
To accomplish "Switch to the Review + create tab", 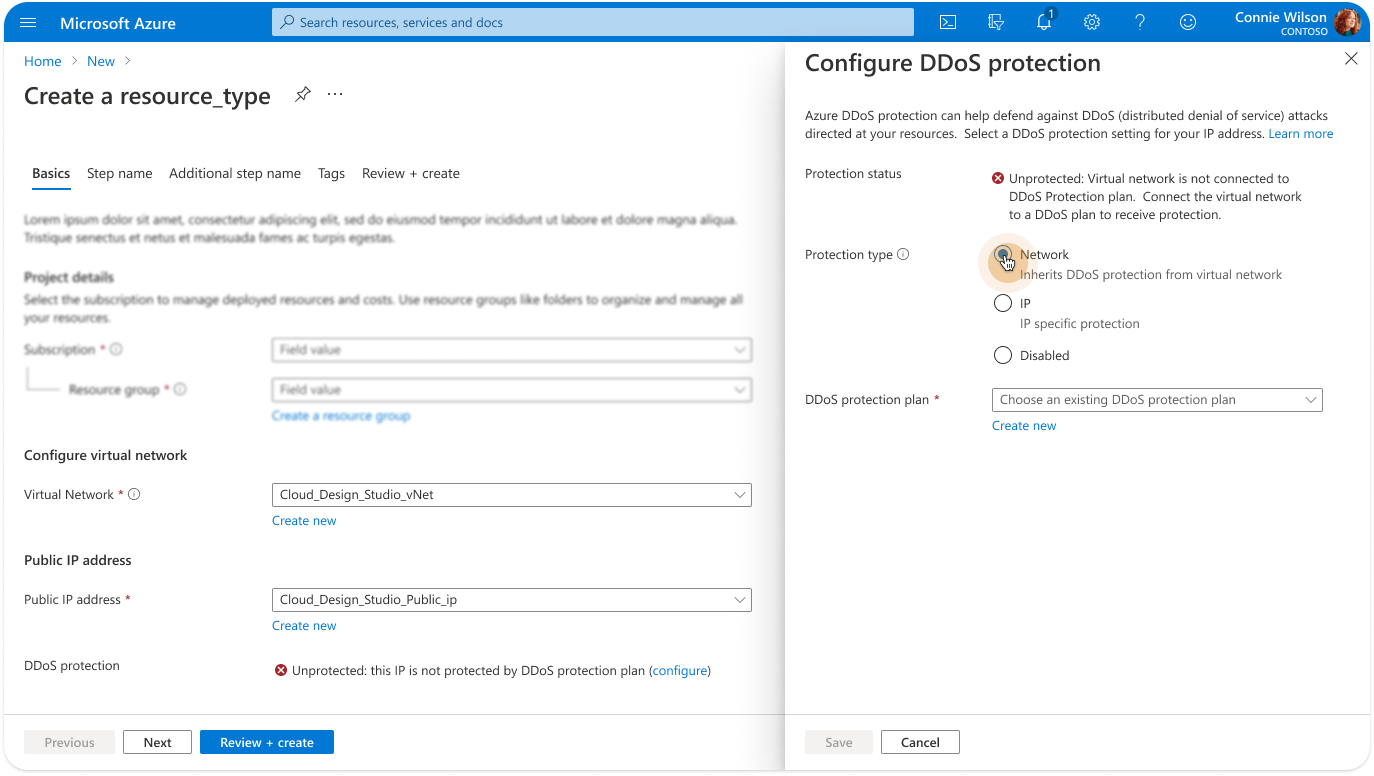I will [411, 173].
